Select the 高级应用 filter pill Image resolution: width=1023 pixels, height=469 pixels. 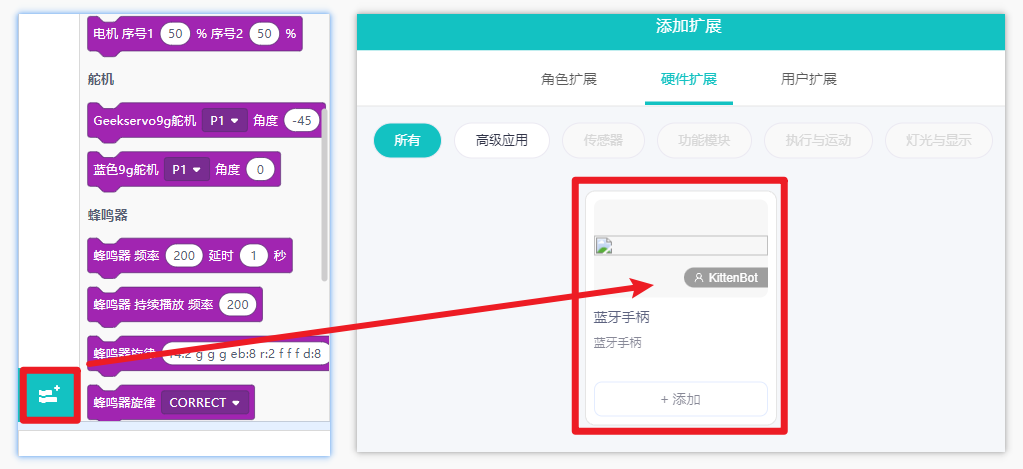pyautogui.click(x=502, y=140)
